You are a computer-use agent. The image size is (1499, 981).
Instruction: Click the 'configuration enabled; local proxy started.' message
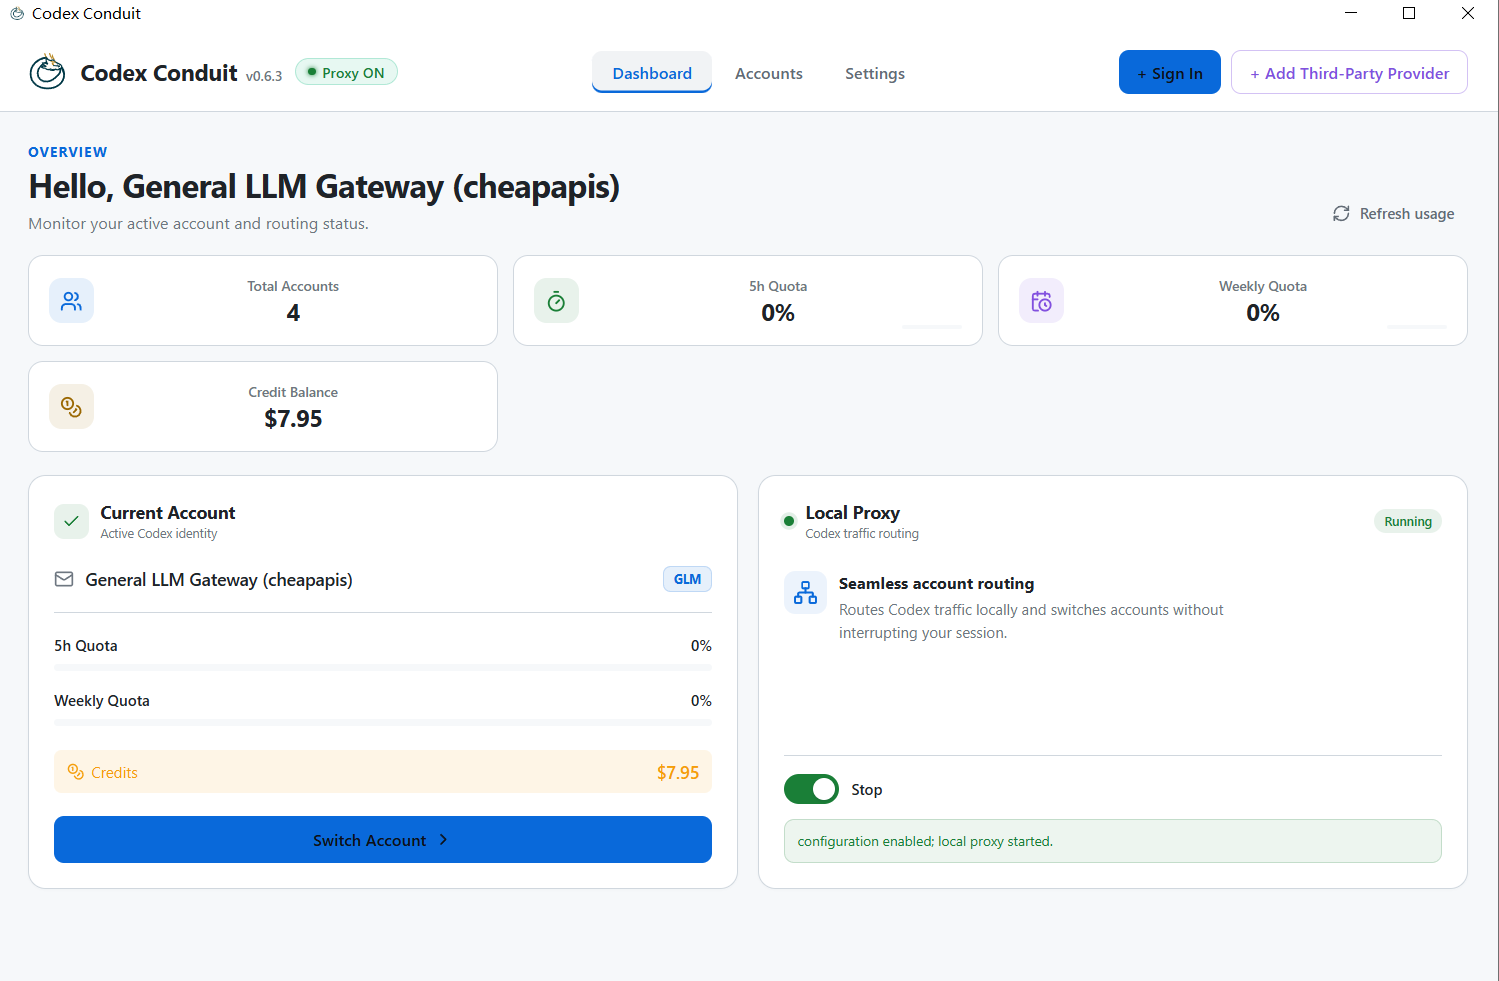coord(925,841)
